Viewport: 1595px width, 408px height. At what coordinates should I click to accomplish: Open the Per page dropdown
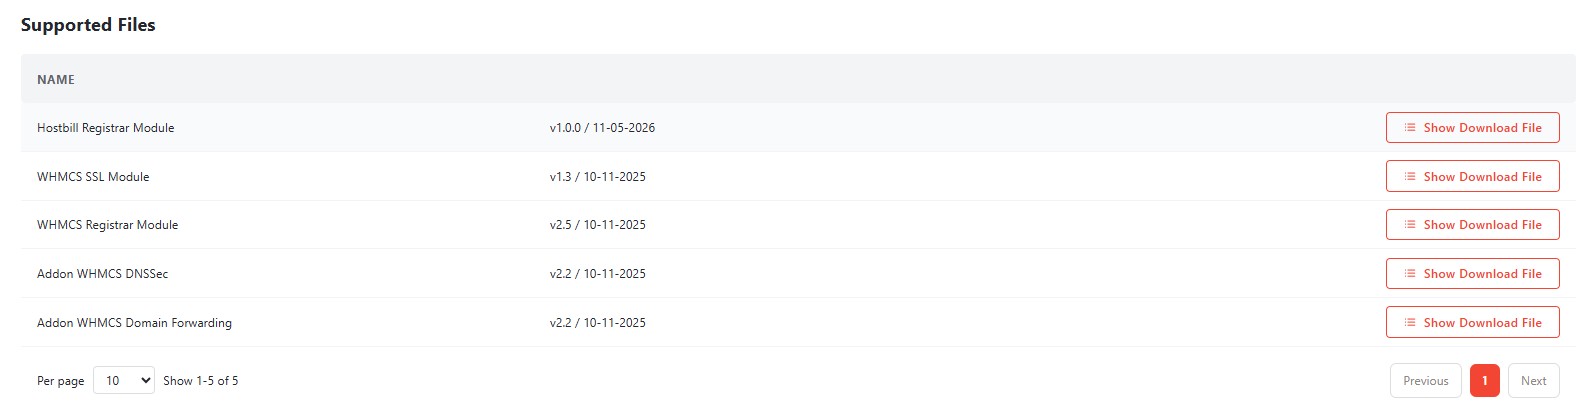pyautogui.click(x=124, y=380)
